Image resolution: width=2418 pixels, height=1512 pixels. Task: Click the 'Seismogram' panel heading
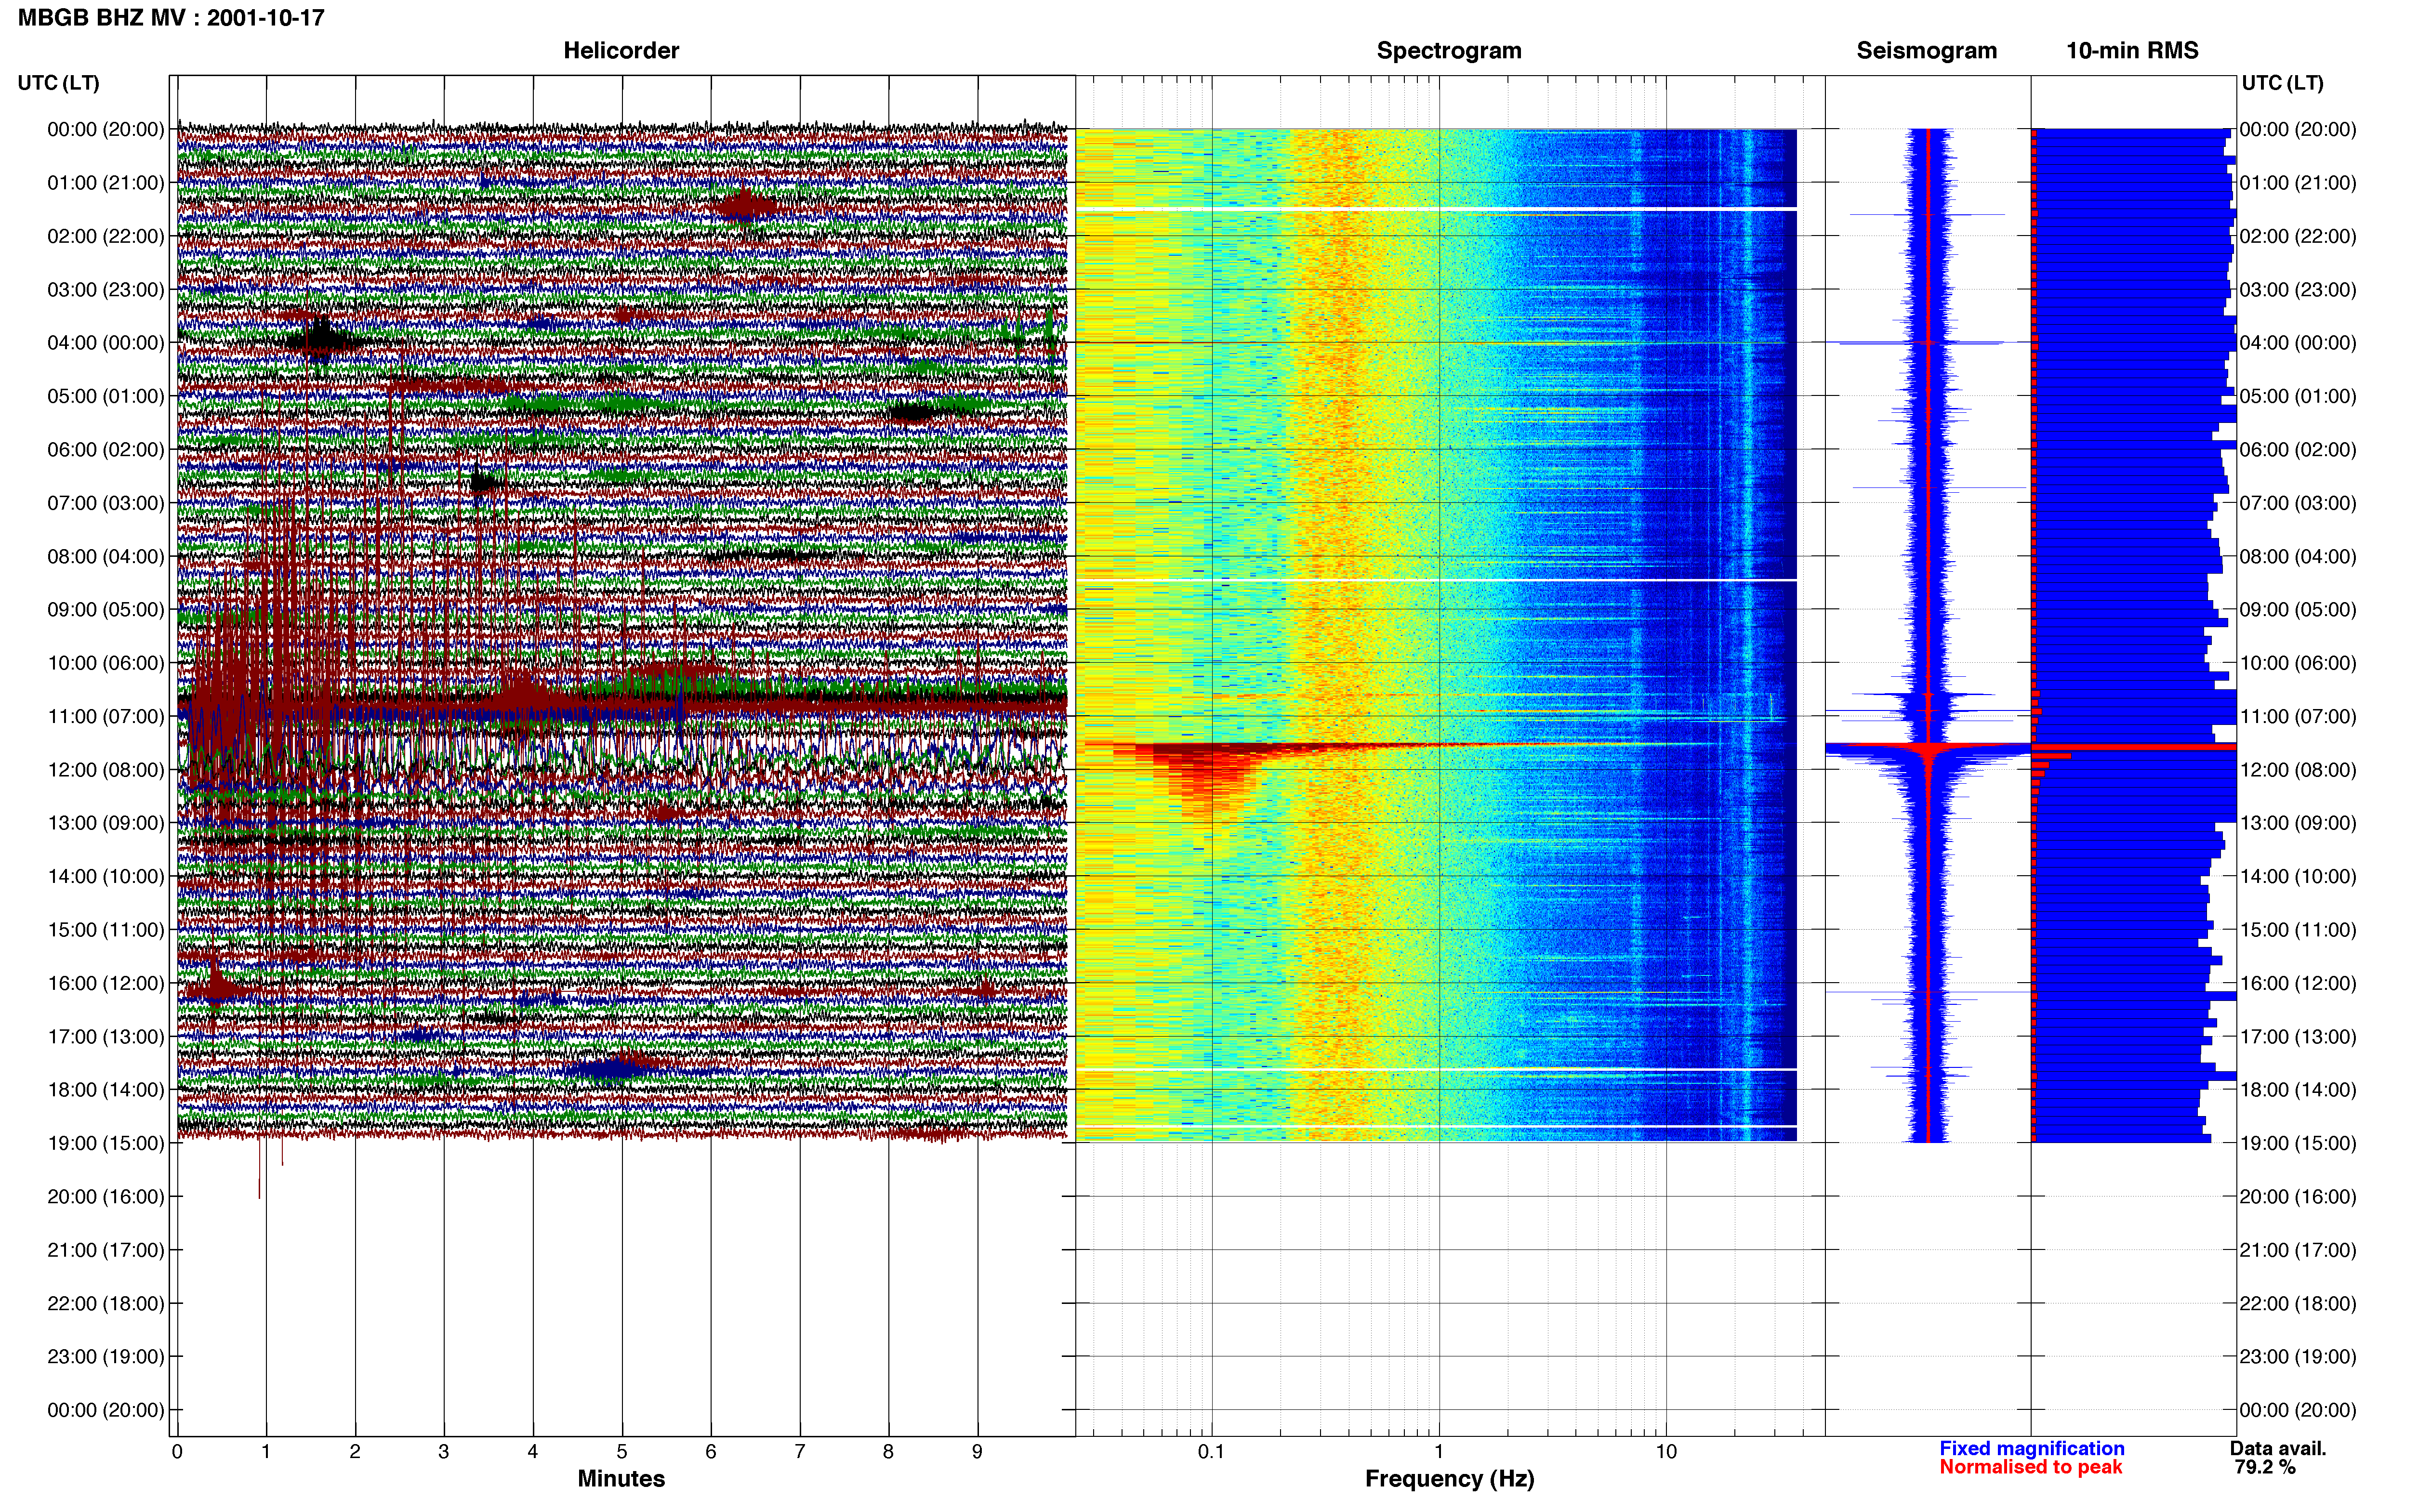pyautogui.click(x=1926, y=51)
